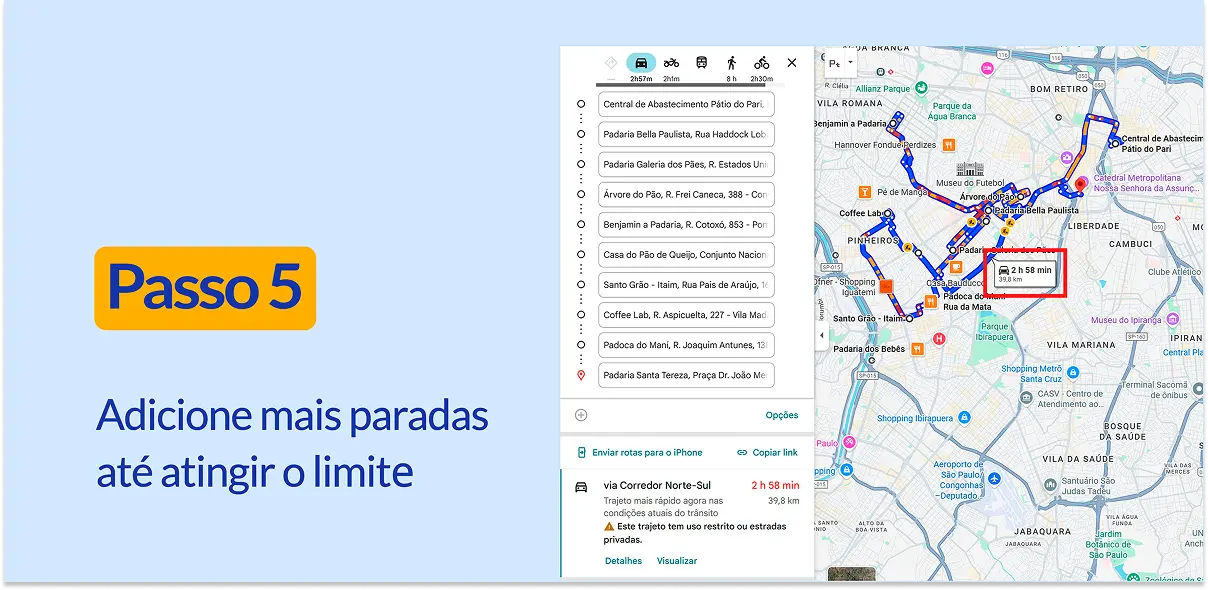Click the 2 h 58 min route time bubble
Image resolution: width=1208 pixels, height=590 pixels.
[1025, 273]
